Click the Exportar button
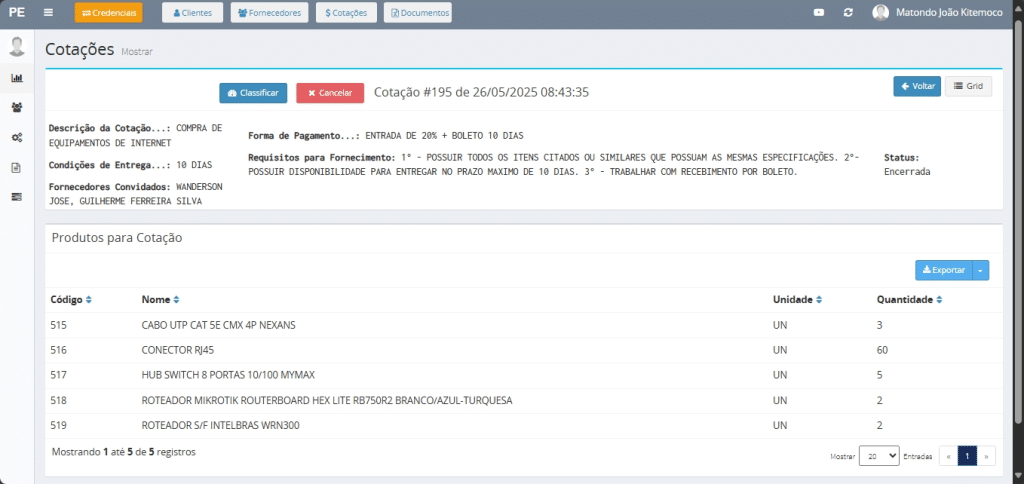This screenshot has height=484, width=1024. [x=944, y=270]
